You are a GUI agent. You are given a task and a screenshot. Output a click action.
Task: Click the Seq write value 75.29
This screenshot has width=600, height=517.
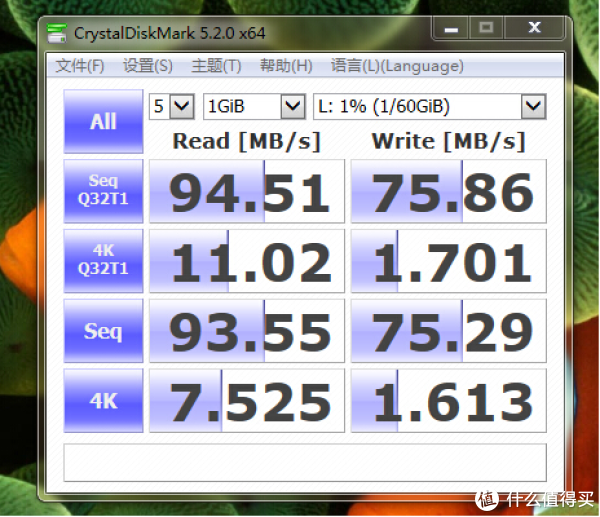449,331
